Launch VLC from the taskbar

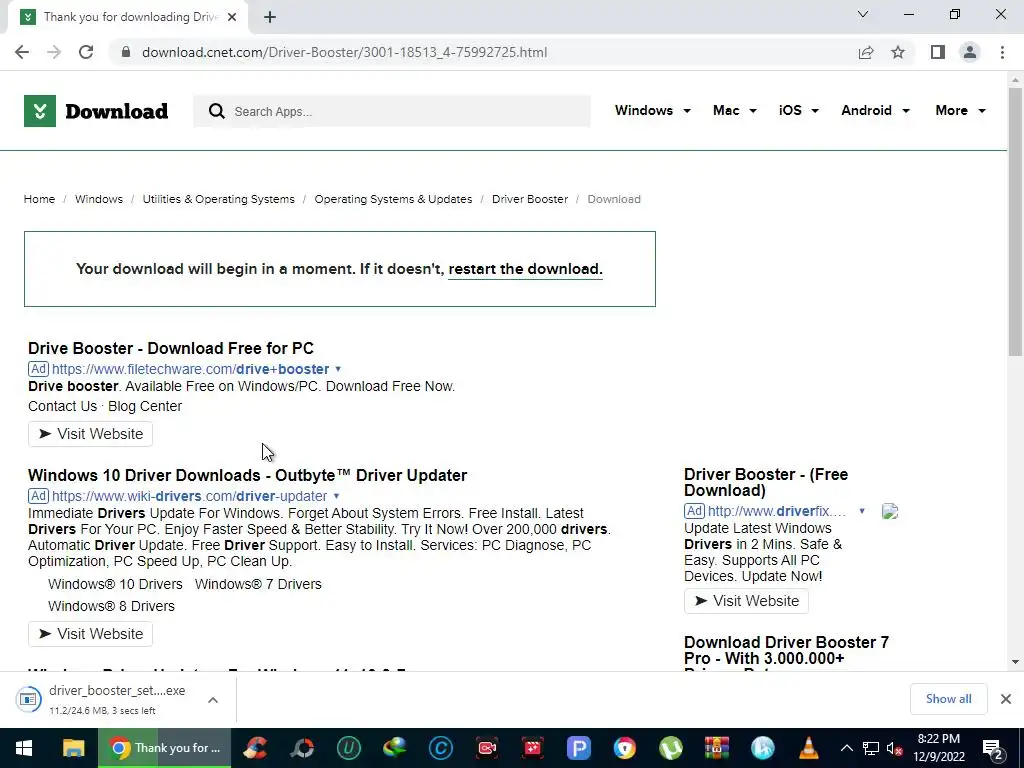(x=808, y=748)
